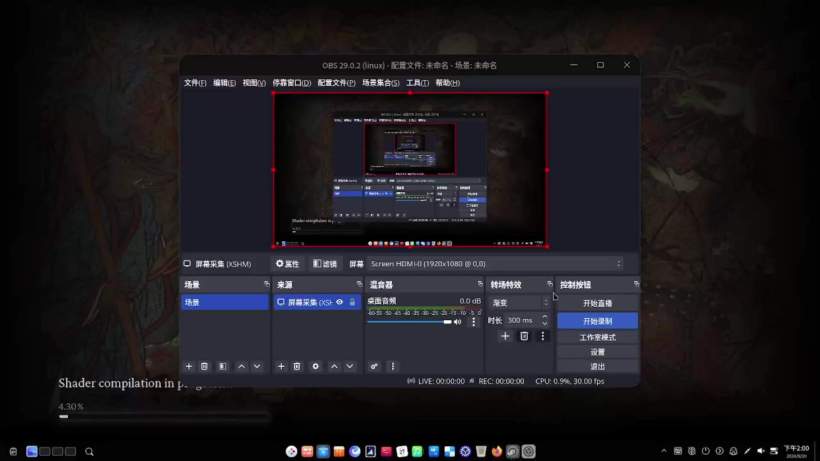Open the 工具(T) menu
The height and width of the screenshot is (461, 820).
pos(417,83)
